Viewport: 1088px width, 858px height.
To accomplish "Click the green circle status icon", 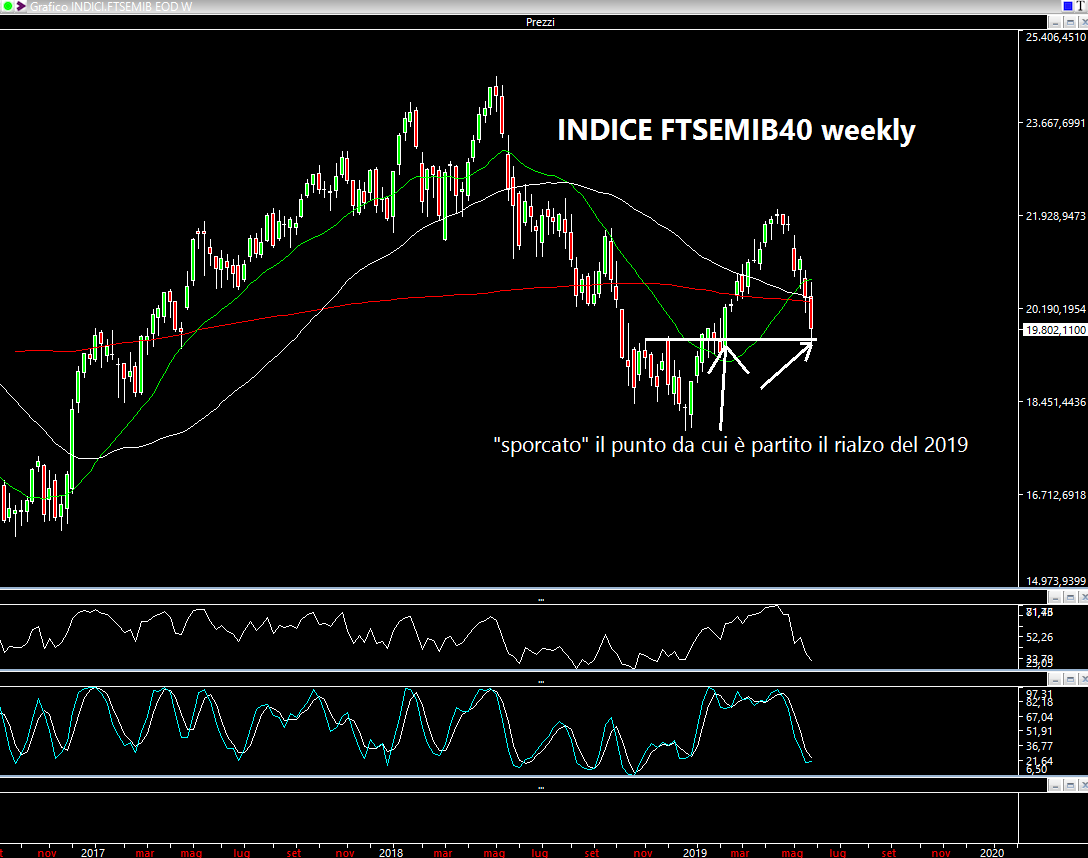I will 7,6.
